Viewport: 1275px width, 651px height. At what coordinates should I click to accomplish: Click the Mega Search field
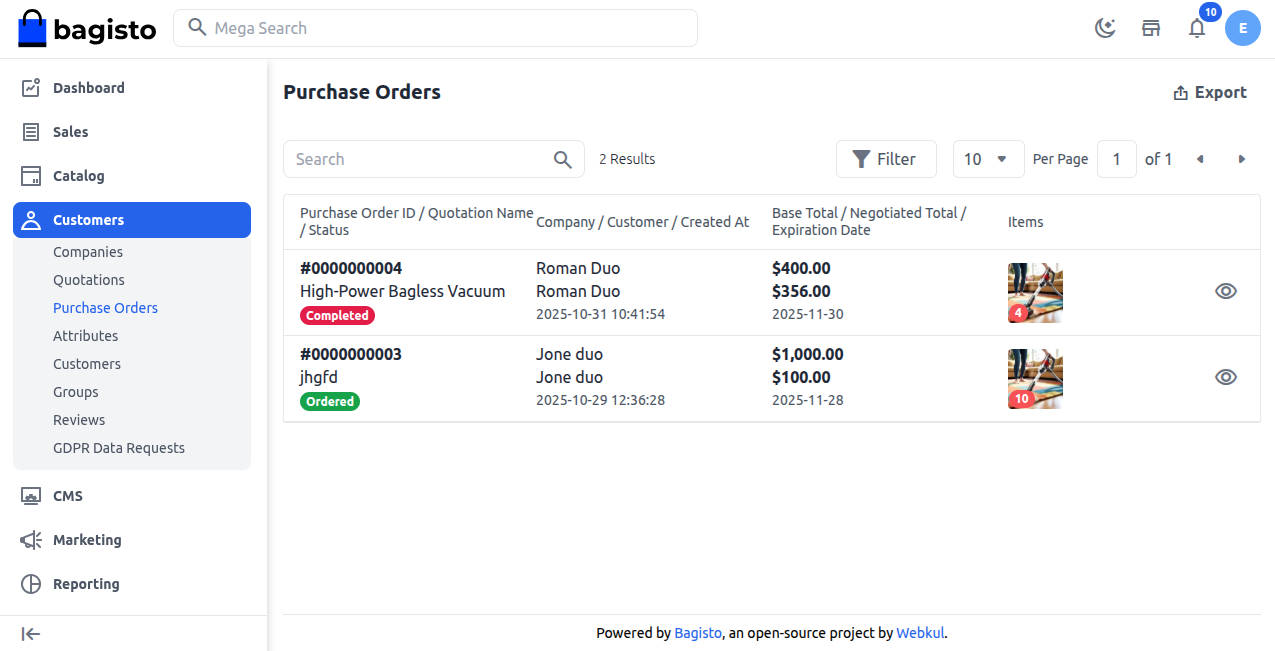(435, 28)
